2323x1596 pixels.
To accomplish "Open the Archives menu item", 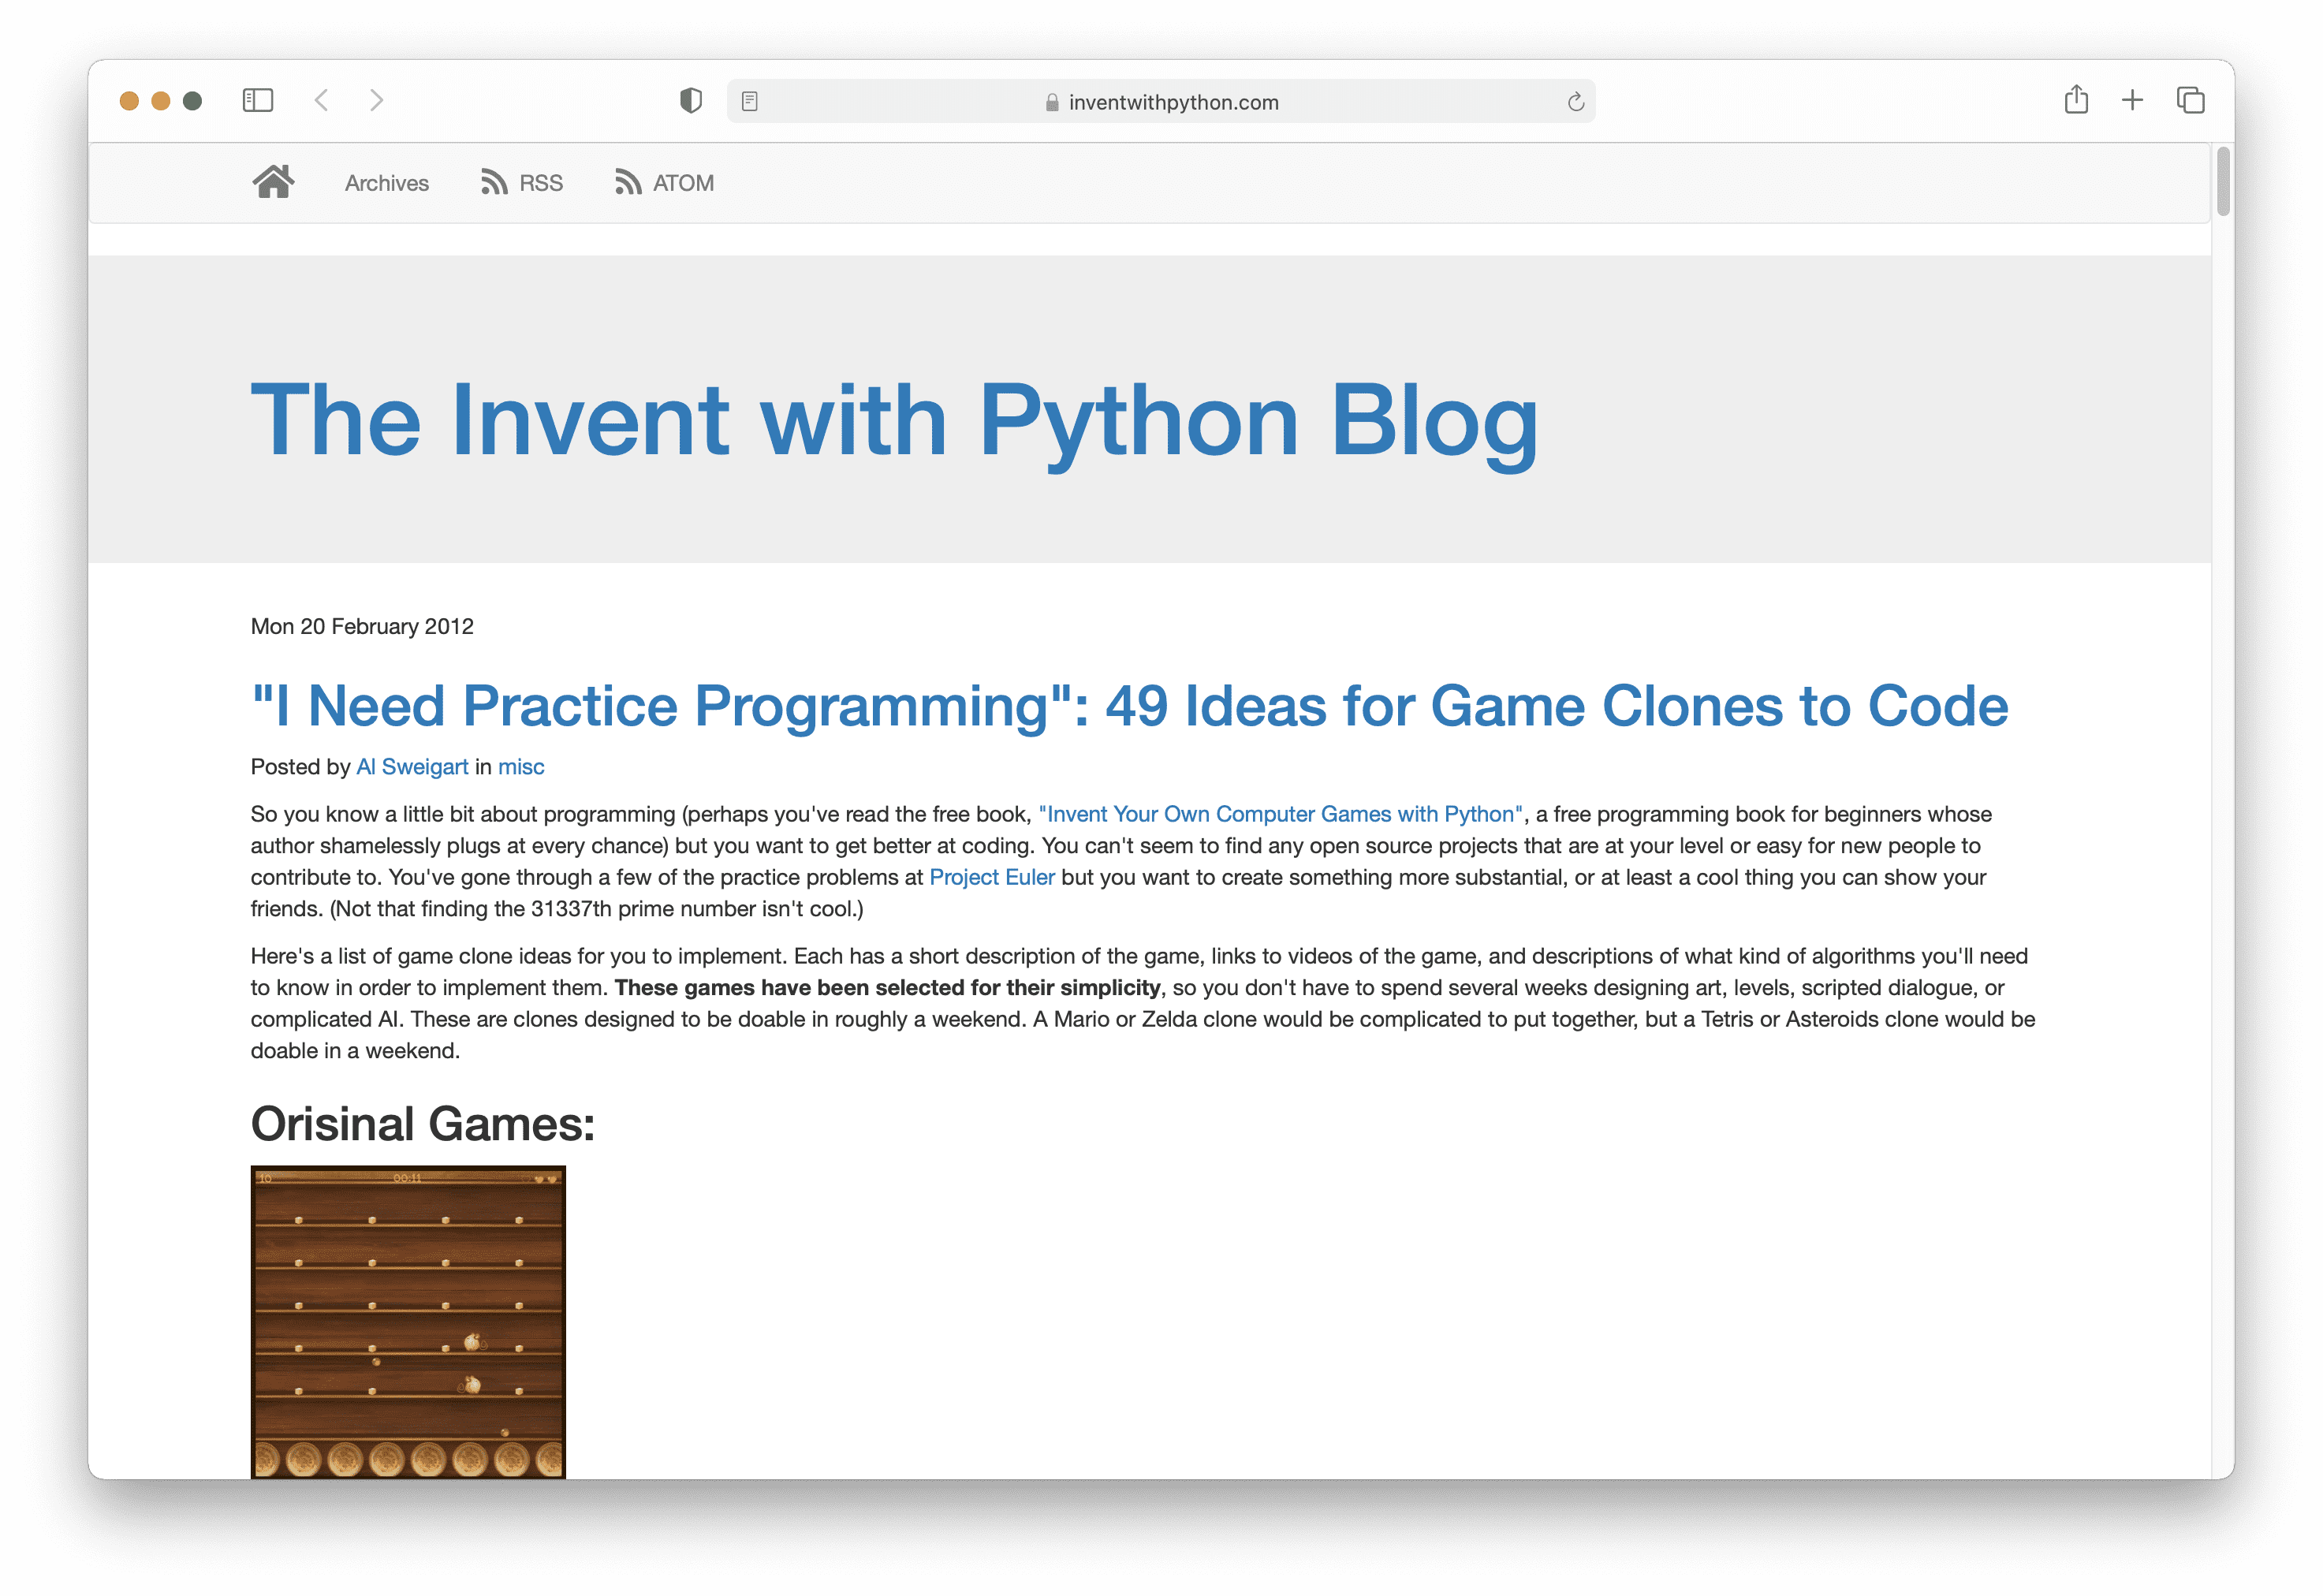I will point(386,183).
